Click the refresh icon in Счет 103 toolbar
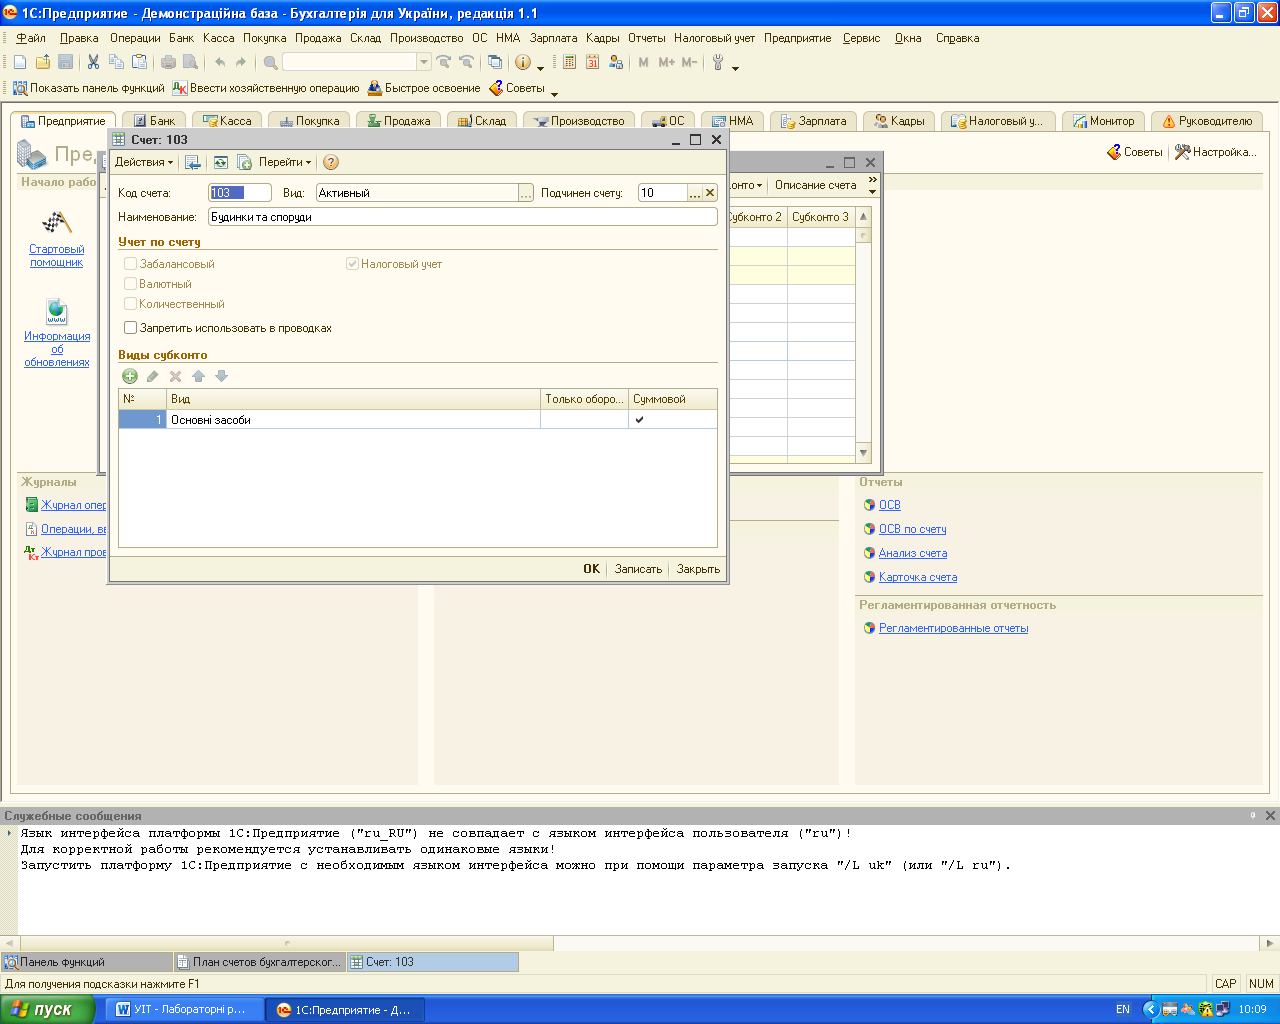1280x1024 pixels. (221, 162)
